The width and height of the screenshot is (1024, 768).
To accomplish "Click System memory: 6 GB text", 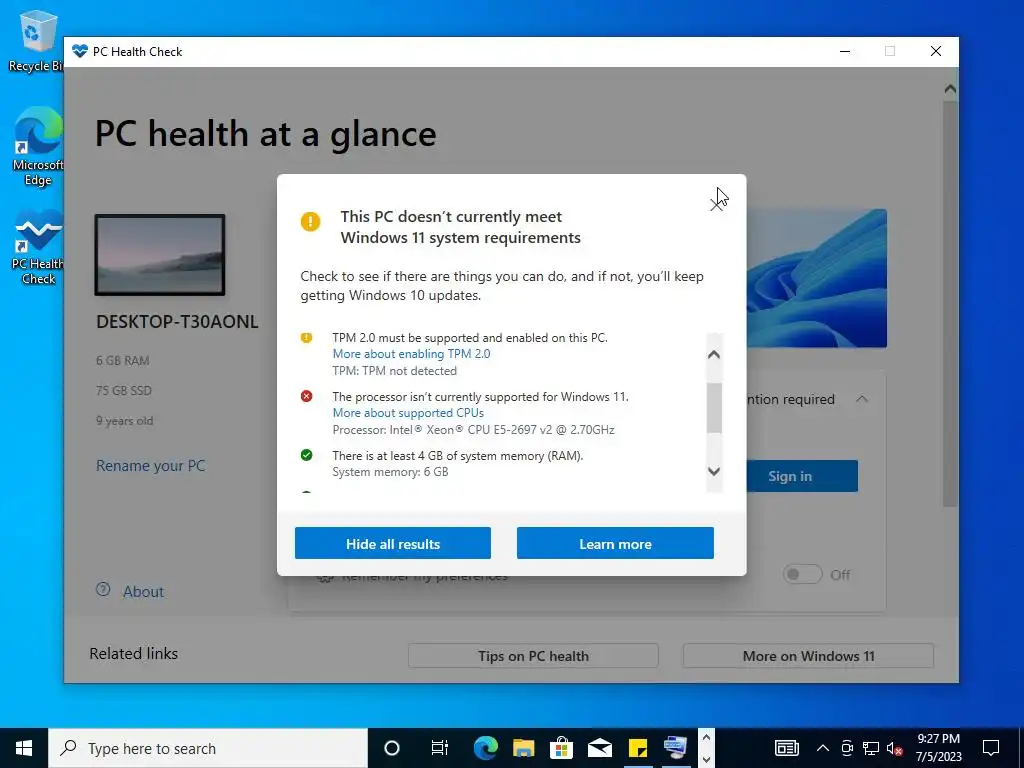I will (x=391, y=472).
